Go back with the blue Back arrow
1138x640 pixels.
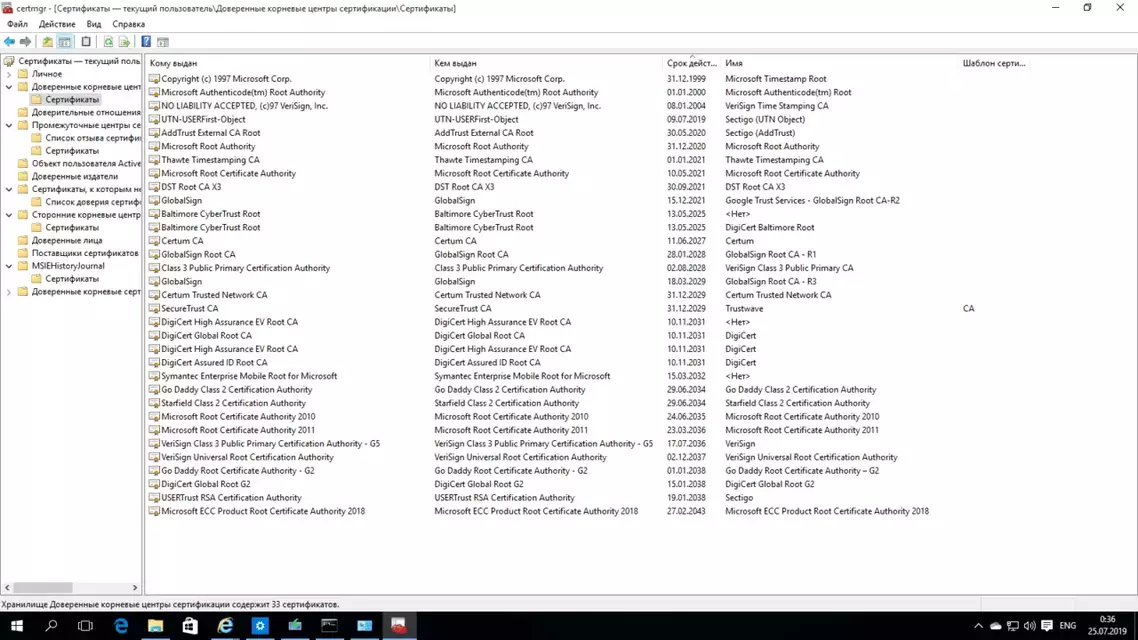click(x=9, y=42)
